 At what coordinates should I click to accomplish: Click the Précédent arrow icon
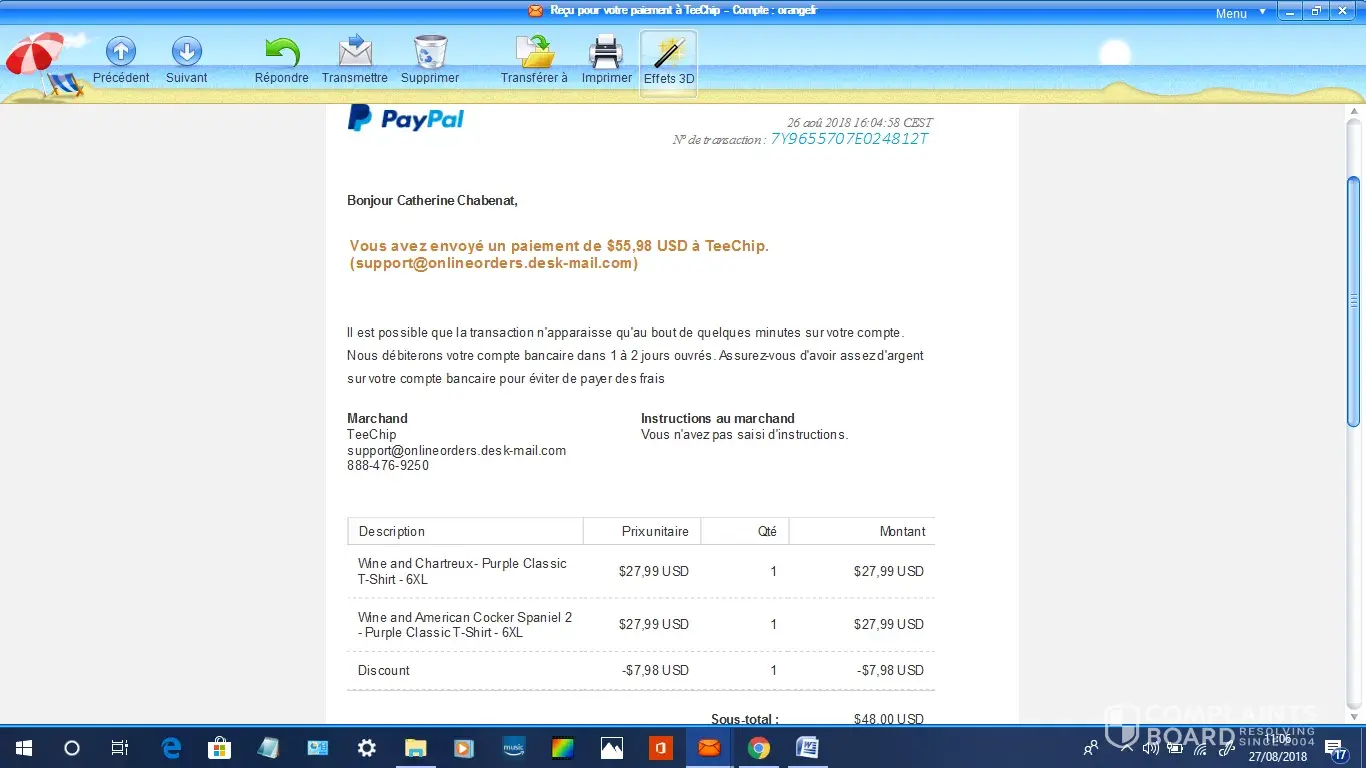[x=121, y=52]
